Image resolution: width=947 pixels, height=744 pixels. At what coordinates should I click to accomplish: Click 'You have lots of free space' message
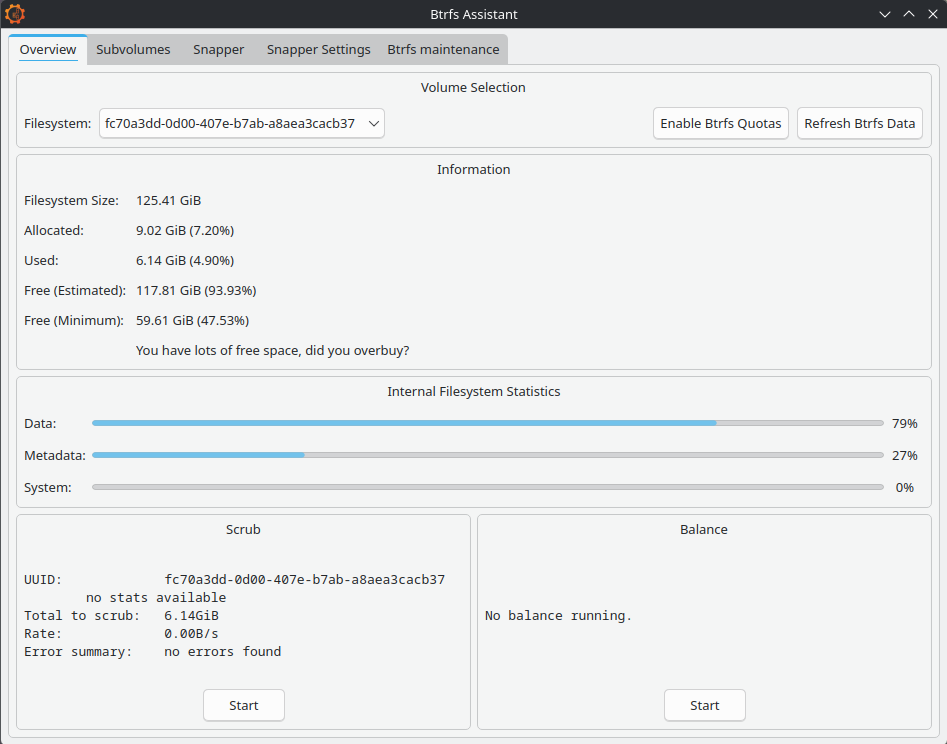point(272,350)
